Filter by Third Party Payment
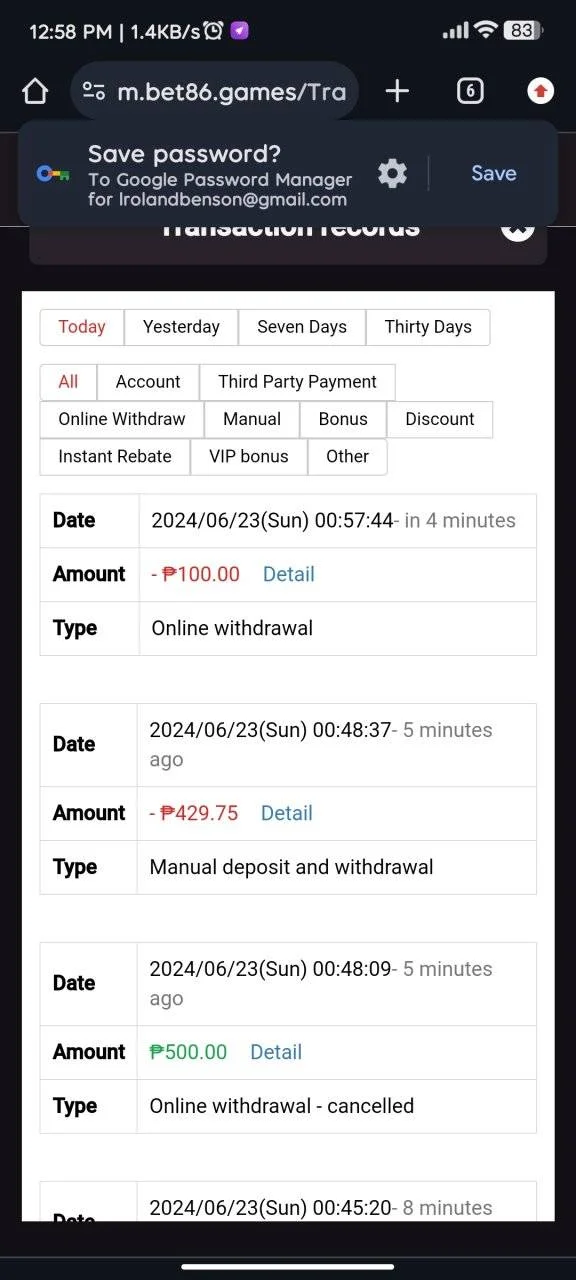Screen dimensions: 576x1280 coord(297,382)
